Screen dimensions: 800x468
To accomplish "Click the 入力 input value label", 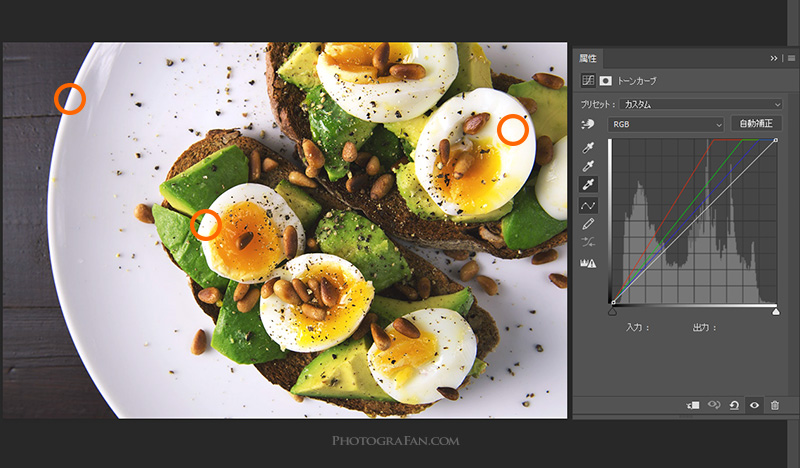I will [x=637, y=328].
